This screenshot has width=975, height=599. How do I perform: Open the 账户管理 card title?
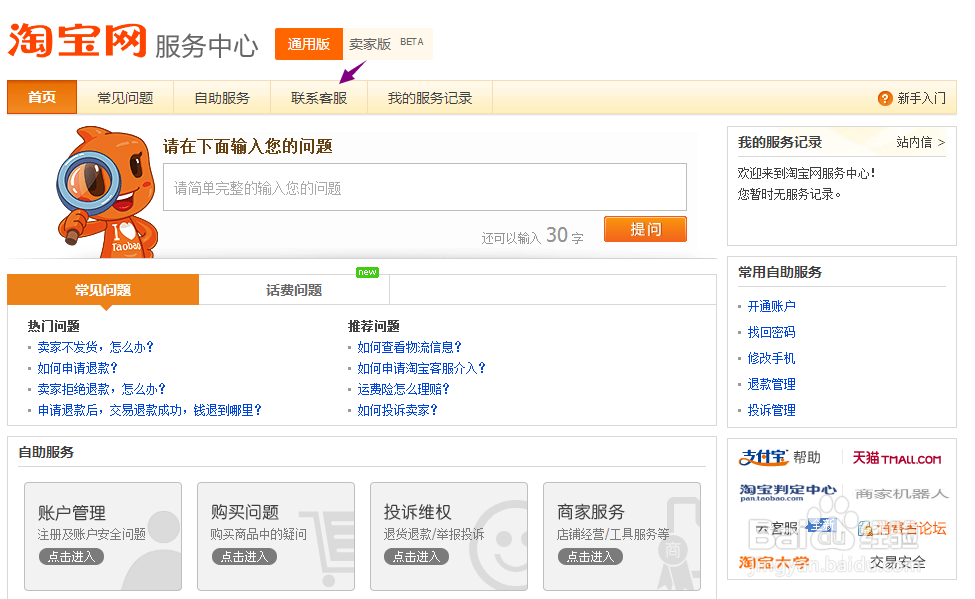(x=72, y=513)
